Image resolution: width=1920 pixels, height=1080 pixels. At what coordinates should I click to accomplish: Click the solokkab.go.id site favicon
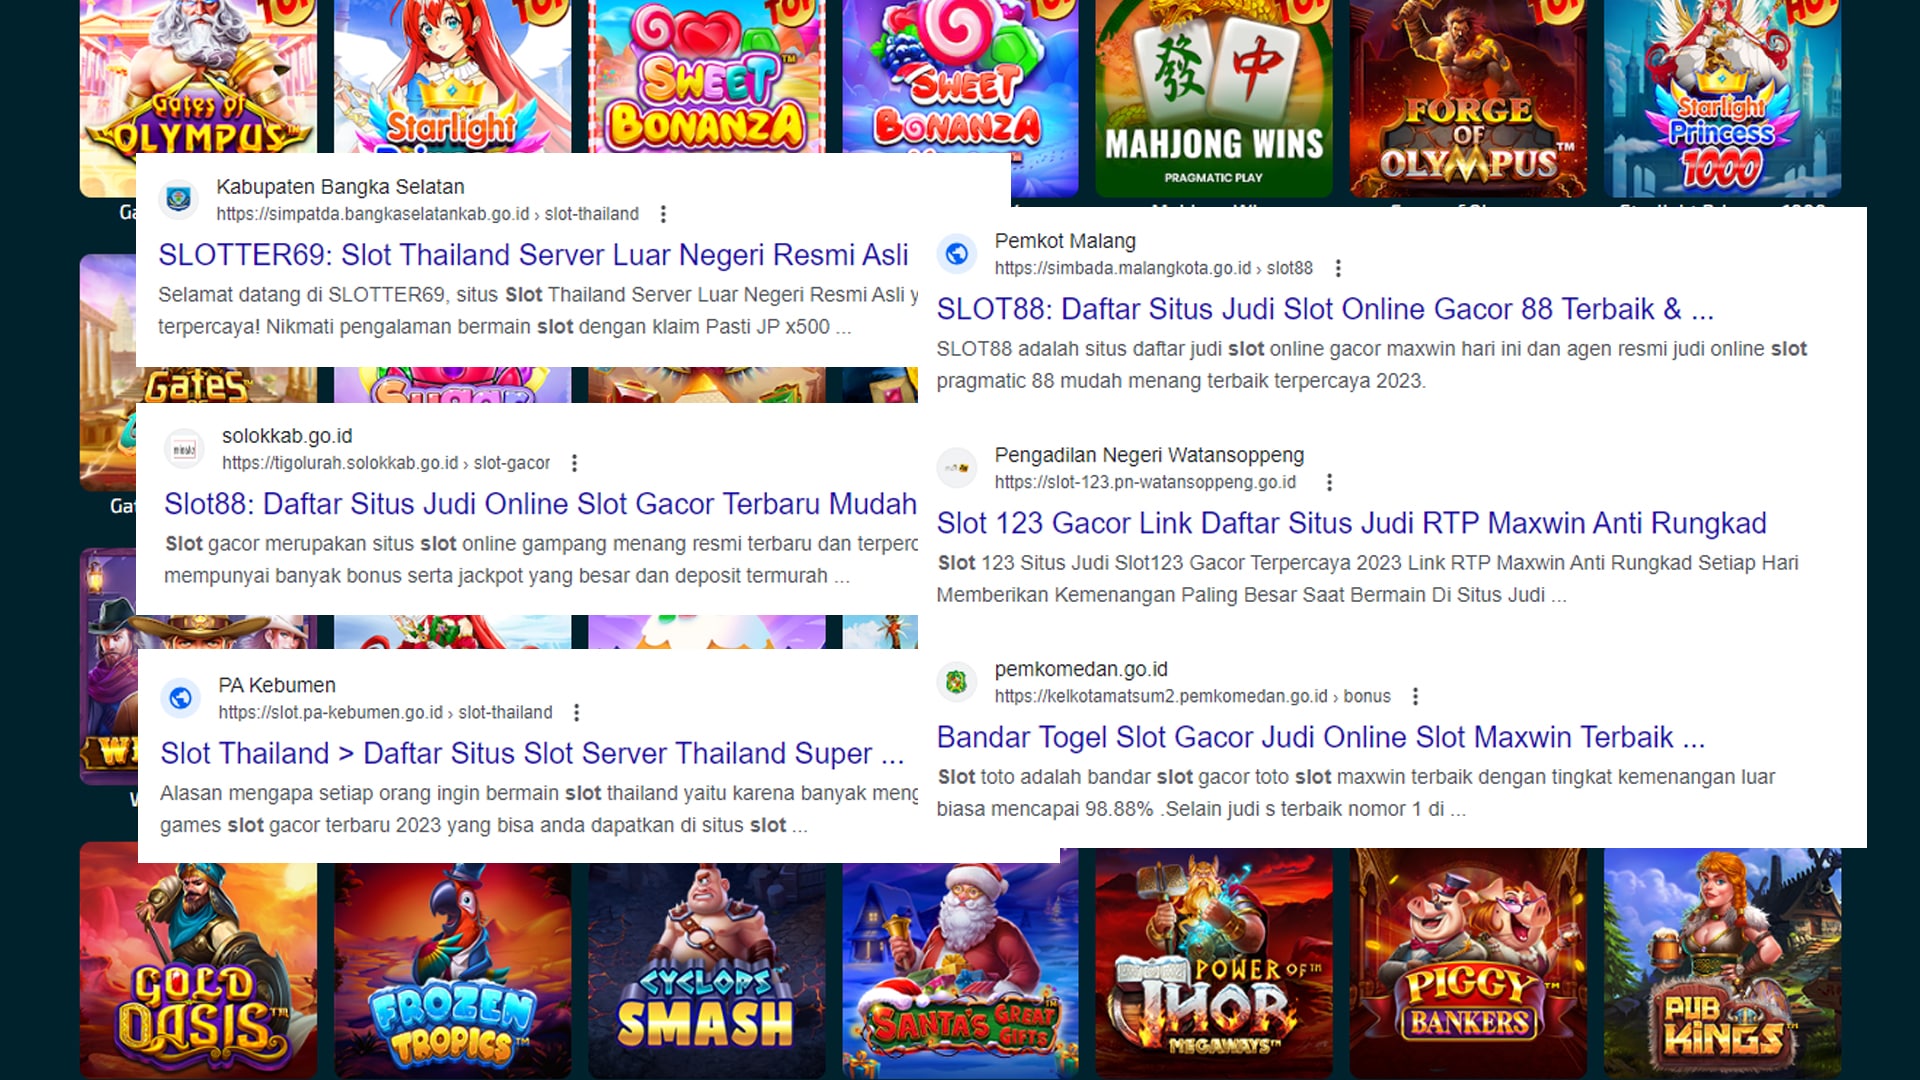(x=184, y=449)
